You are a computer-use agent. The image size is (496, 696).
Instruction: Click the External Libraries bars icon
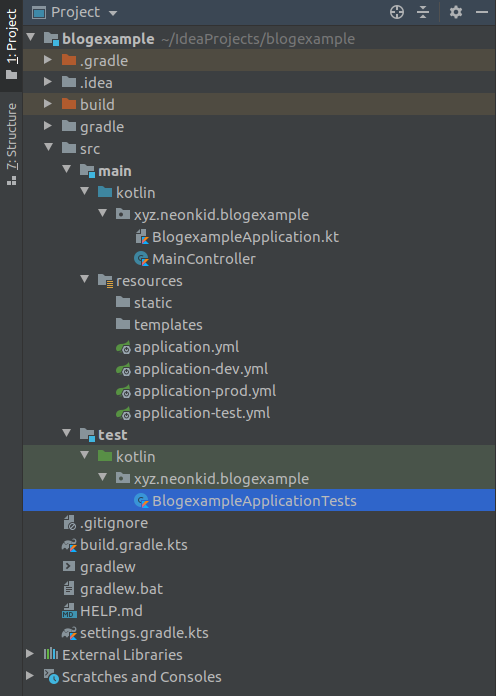pyautogui.click(x=51, y=653)
